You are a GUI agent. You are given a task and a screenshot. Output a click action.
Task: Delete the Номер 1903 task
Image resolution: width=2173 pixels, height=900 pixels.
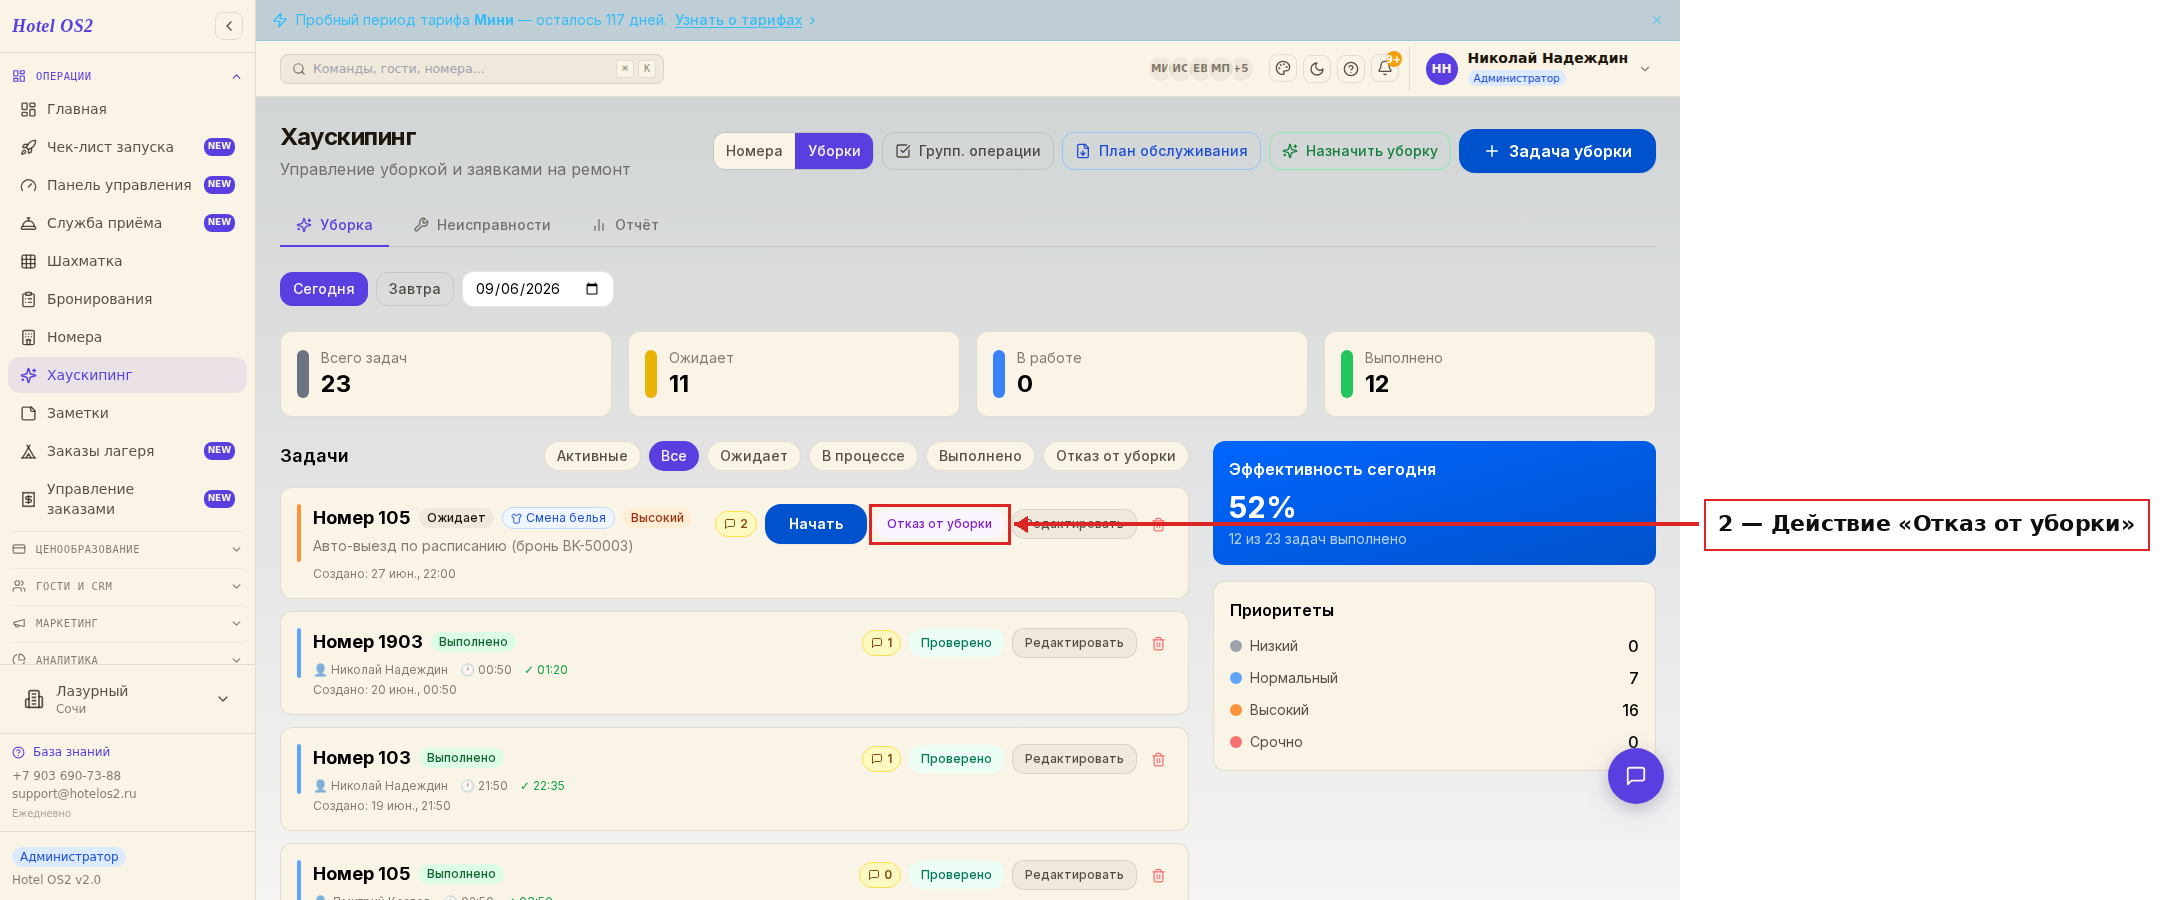click(x=1159, y=643)
